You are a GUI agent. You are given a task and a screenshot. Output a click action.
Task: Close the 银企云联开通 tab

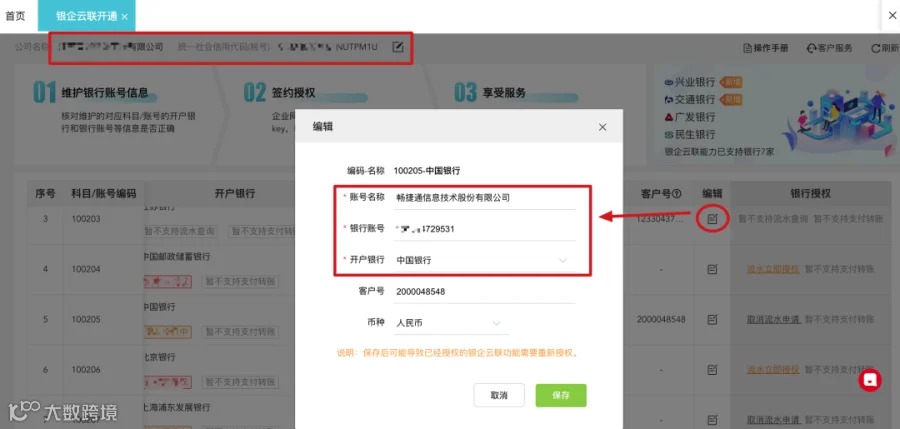125,17
